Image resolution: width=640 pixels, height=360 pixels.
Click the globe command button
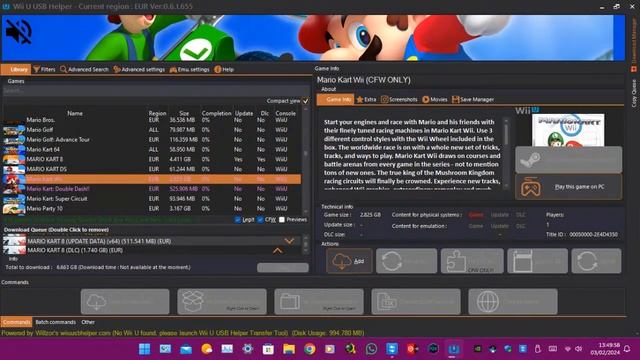click(x=513, y=302)
